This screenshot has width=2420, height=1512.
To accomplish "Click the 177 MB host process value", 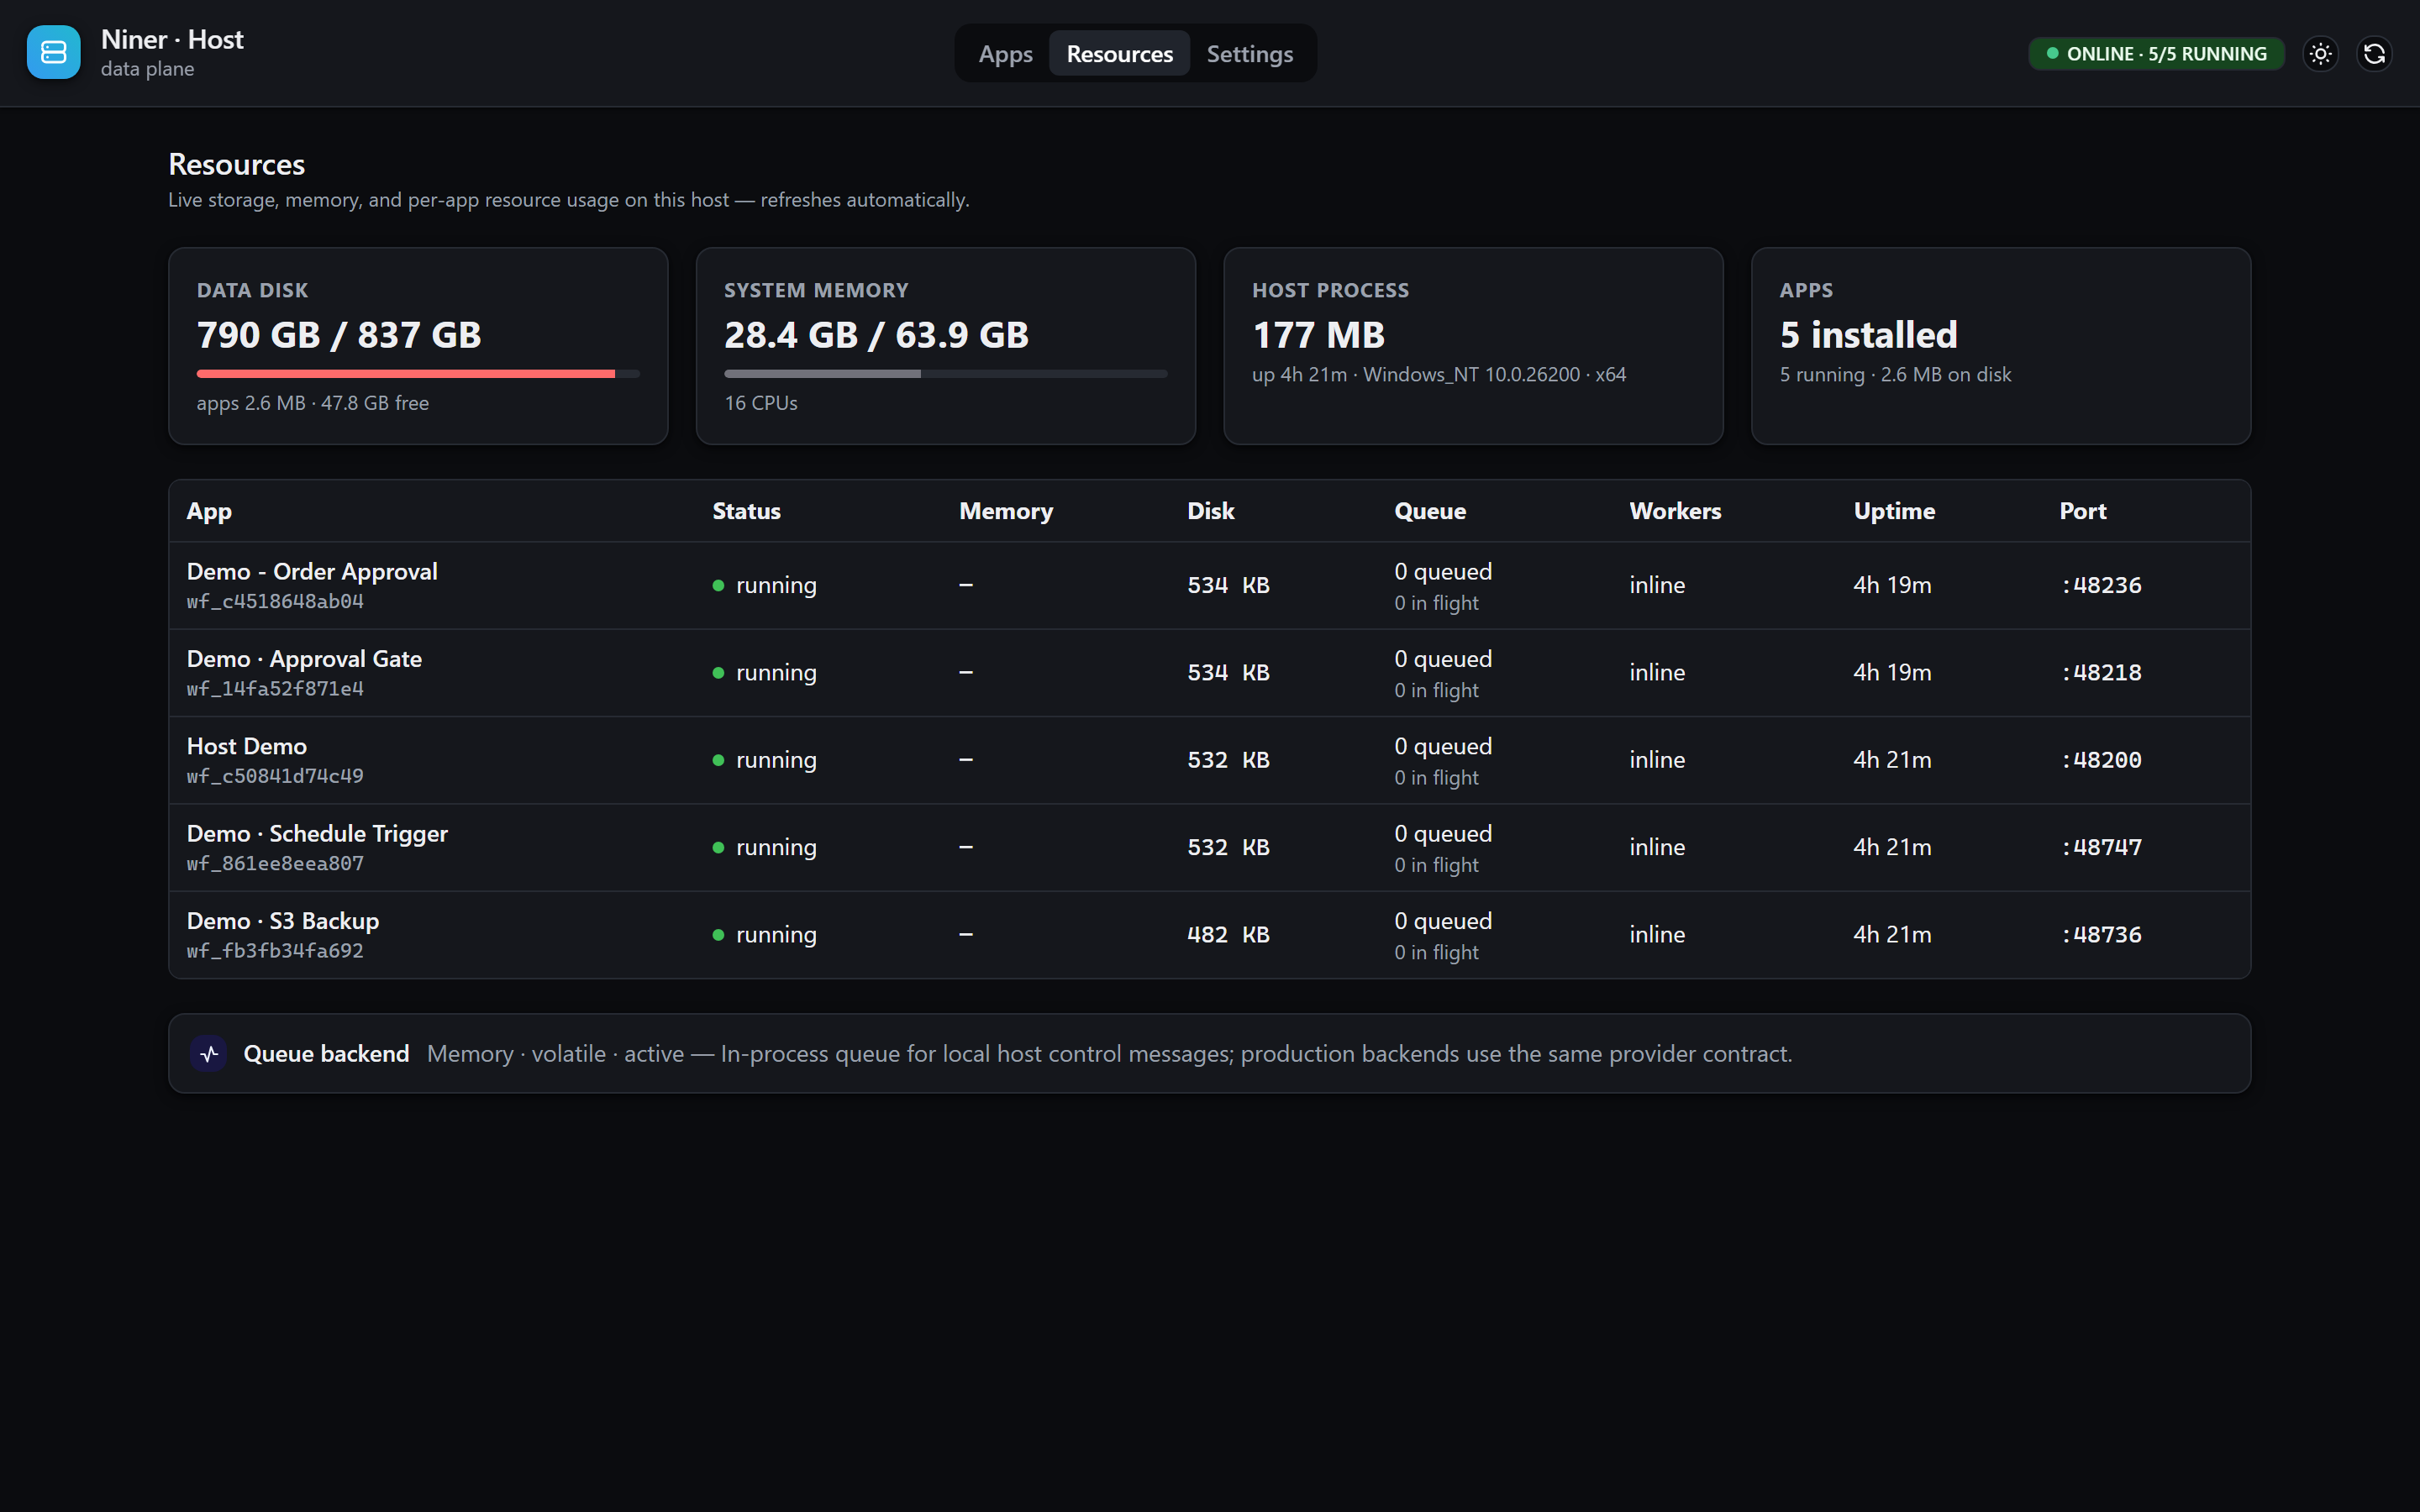I will coord(1318,335).
